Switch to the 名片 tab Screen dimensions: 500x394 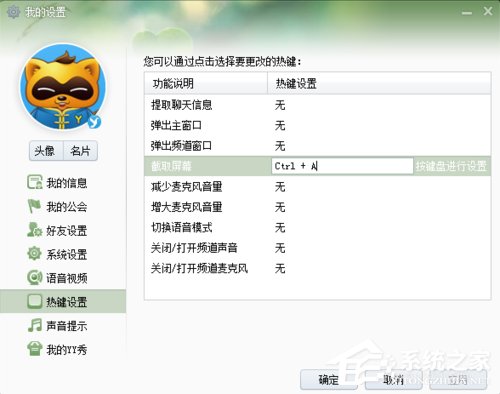(80, 151)
